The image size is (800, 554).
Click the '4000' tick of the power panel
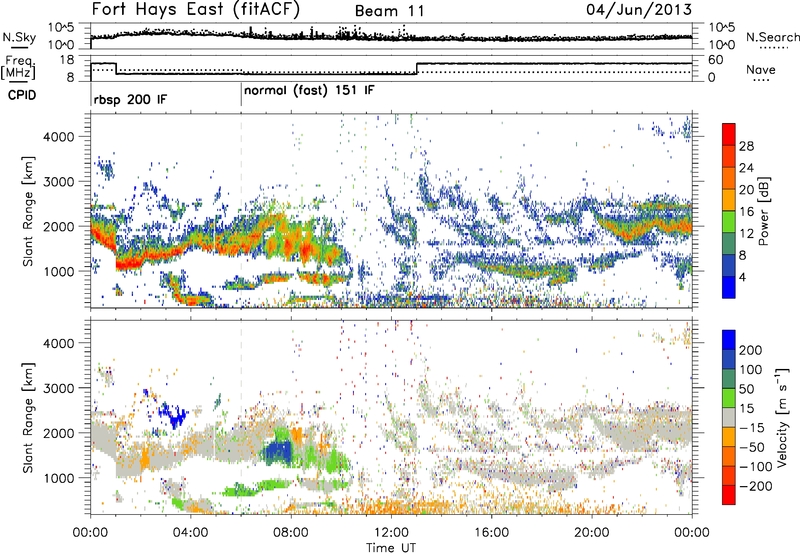tap(58, 137)
